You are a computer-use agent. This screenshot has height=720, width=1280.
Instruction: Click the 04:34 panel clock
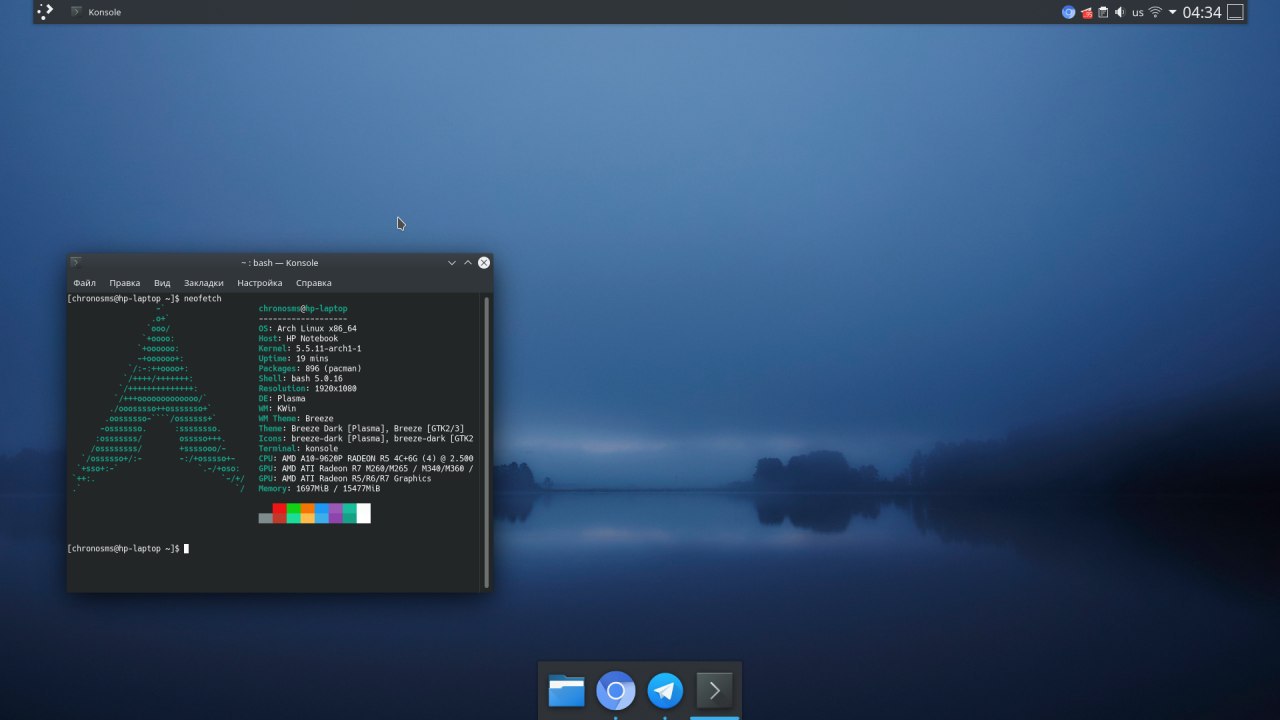pyautogui.click(x=1202, y=12)
